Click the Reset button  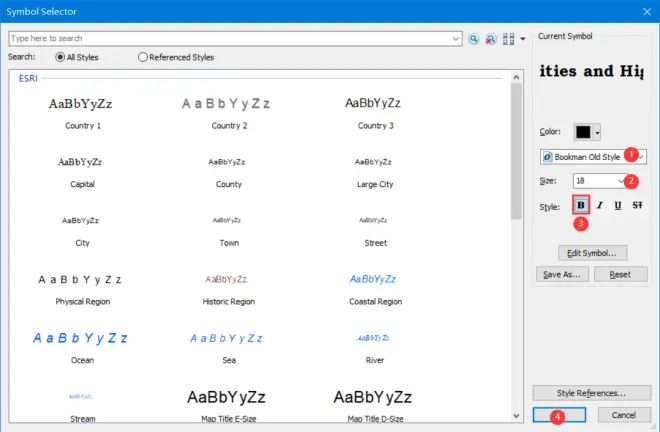620,274
